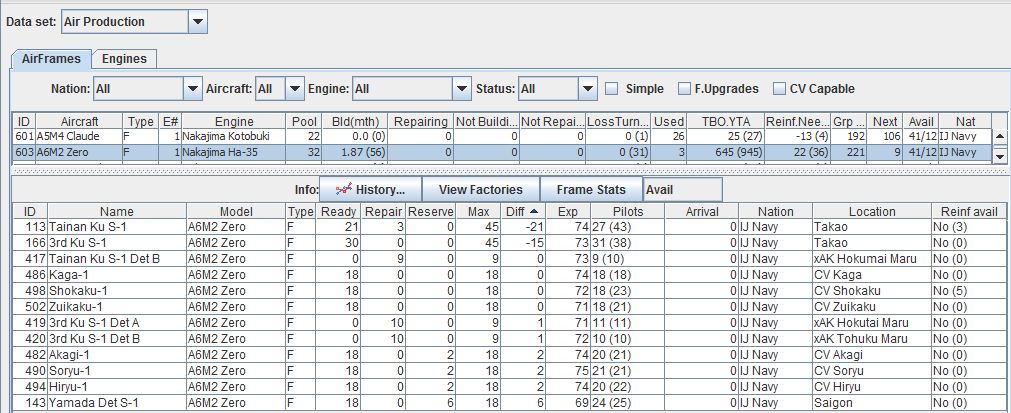Click the Nakajima Ha-35 engine cell
Image resolution: width=1011 pixels, height=413 pixels.
233,153
